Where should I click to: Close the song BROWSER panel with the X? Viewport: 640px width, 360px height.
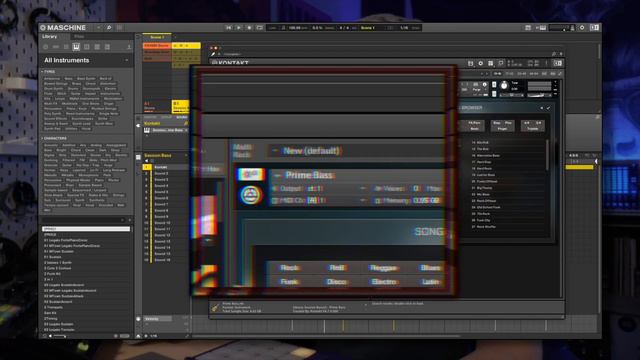[542, 108]
